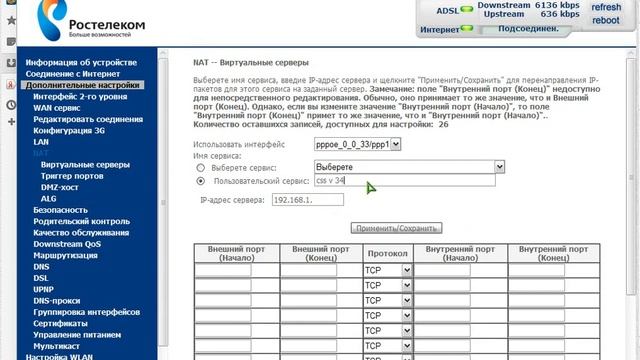Open the Выберете service dropdown

click(x=409, y=167)
